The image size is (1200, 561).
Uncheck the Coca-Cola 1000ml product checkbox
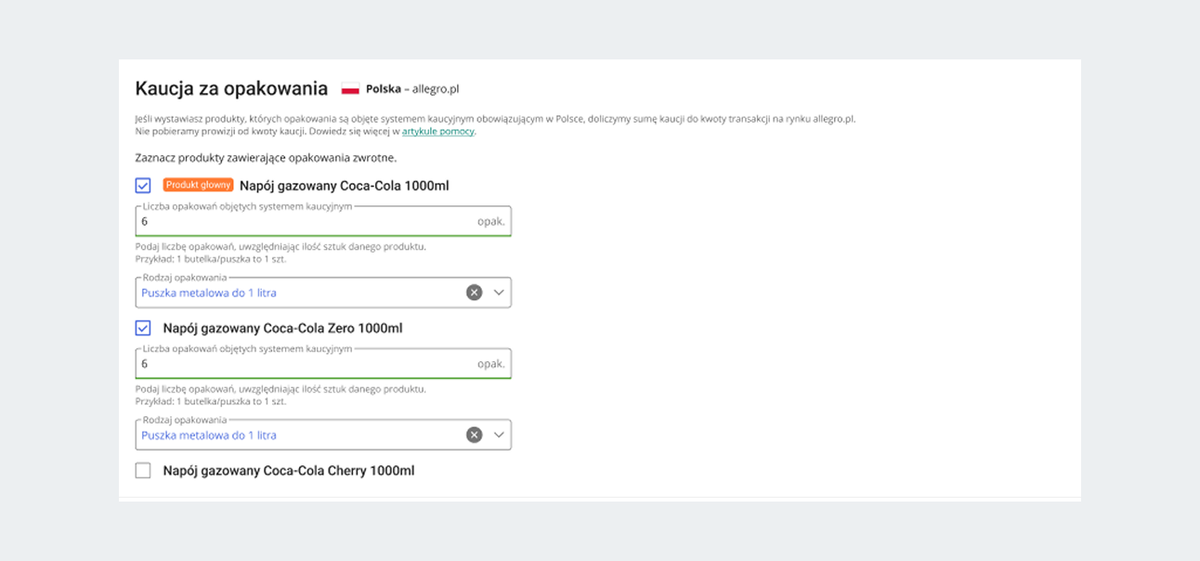click(143, 185)
